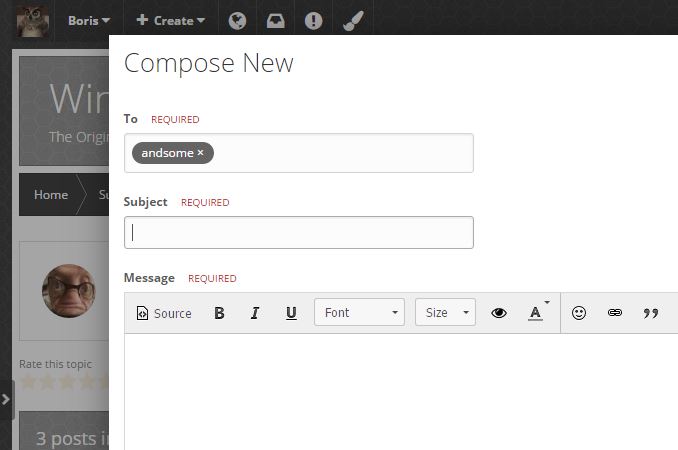
Task: Switch editor to Source mode
Action: pyautogui.click(x=164, y=313)
